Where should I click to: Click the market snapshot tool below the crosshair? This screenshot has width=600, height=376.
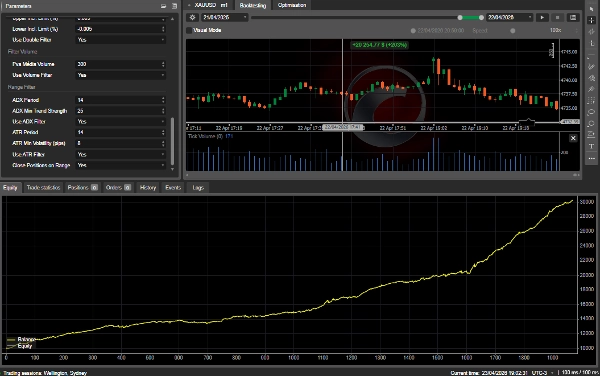[x=592, y=32]
